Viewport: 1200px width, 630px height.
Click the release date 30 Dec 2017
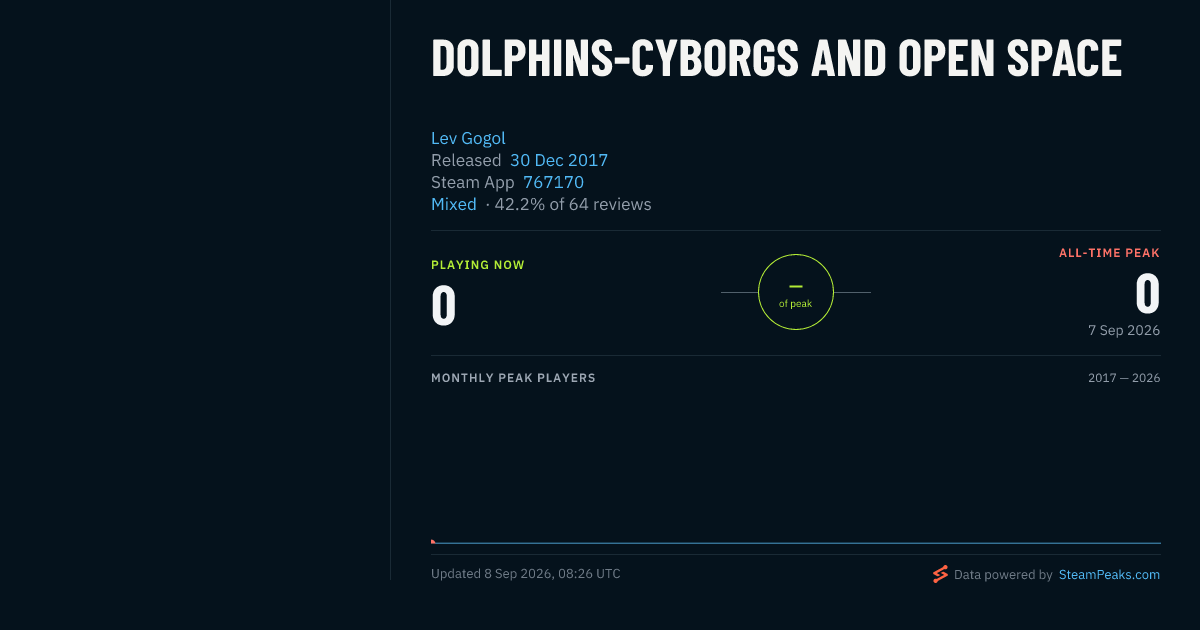[x=559, y=160]
